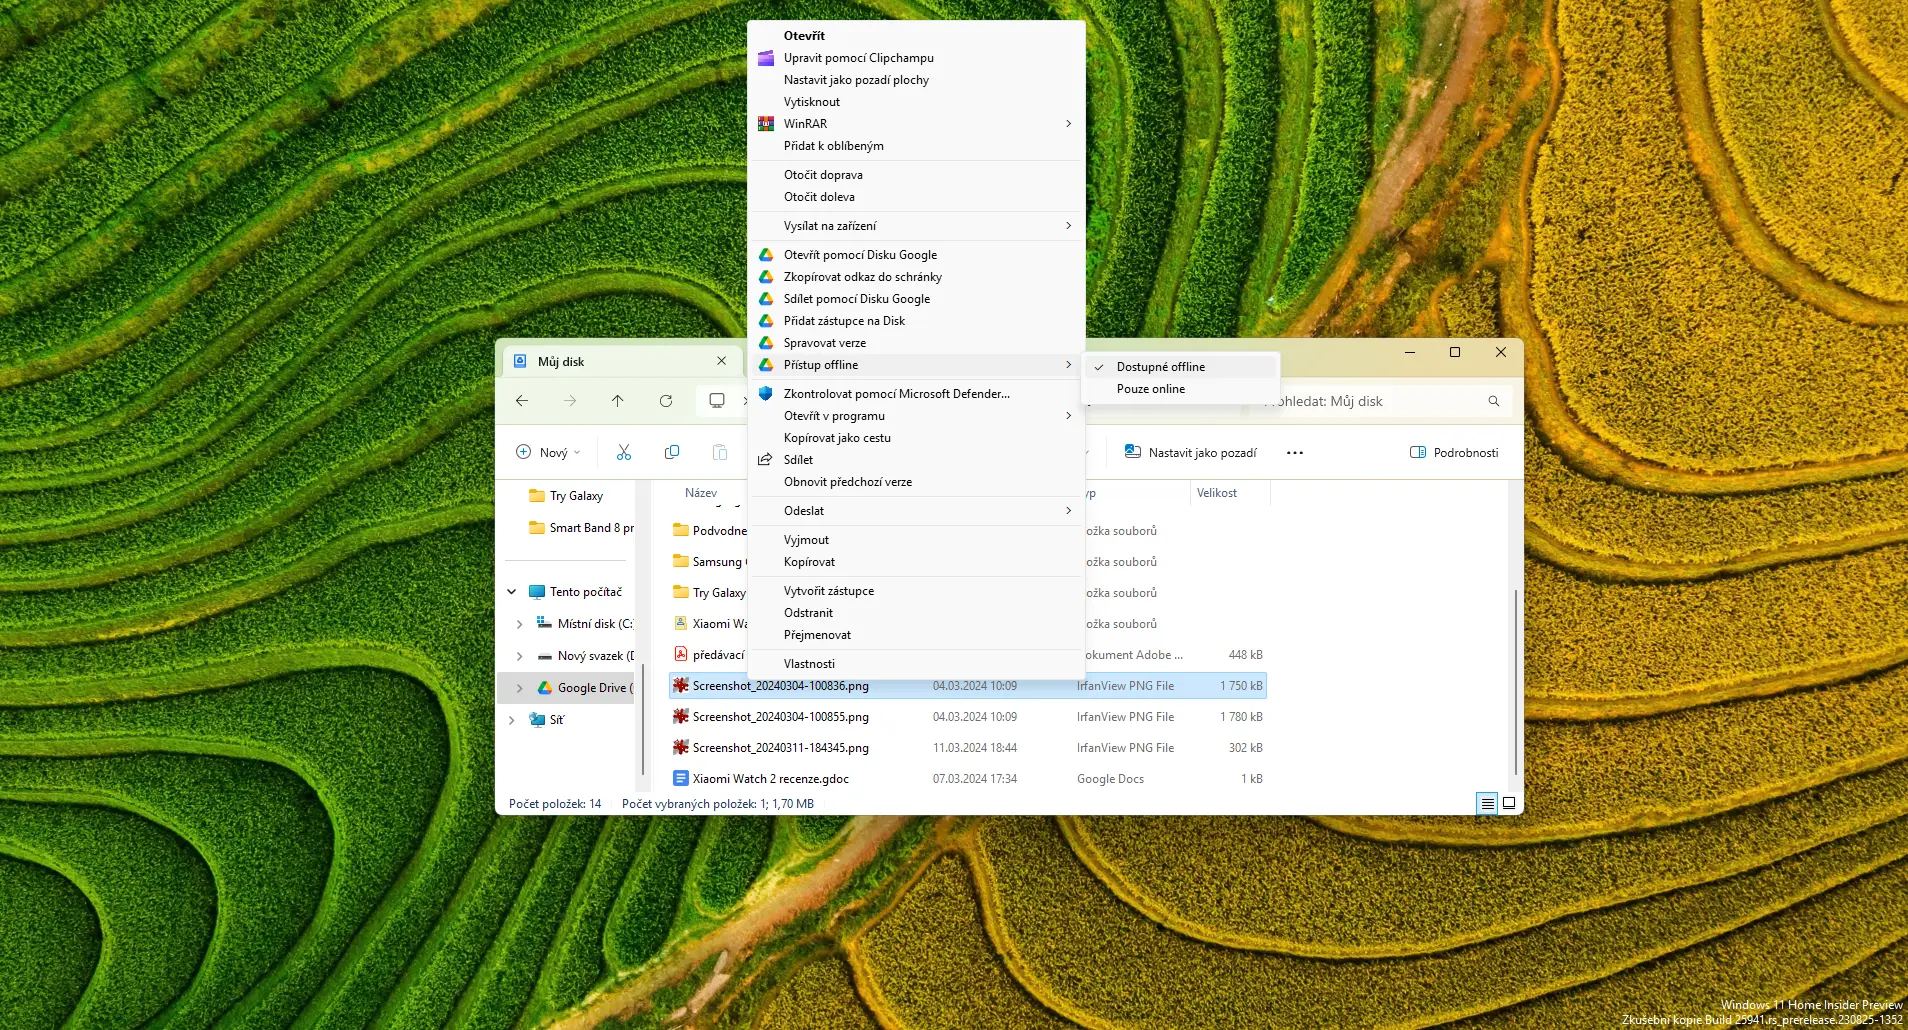Select Smart Band 8 folder in sidebar

tap(580, 528)
